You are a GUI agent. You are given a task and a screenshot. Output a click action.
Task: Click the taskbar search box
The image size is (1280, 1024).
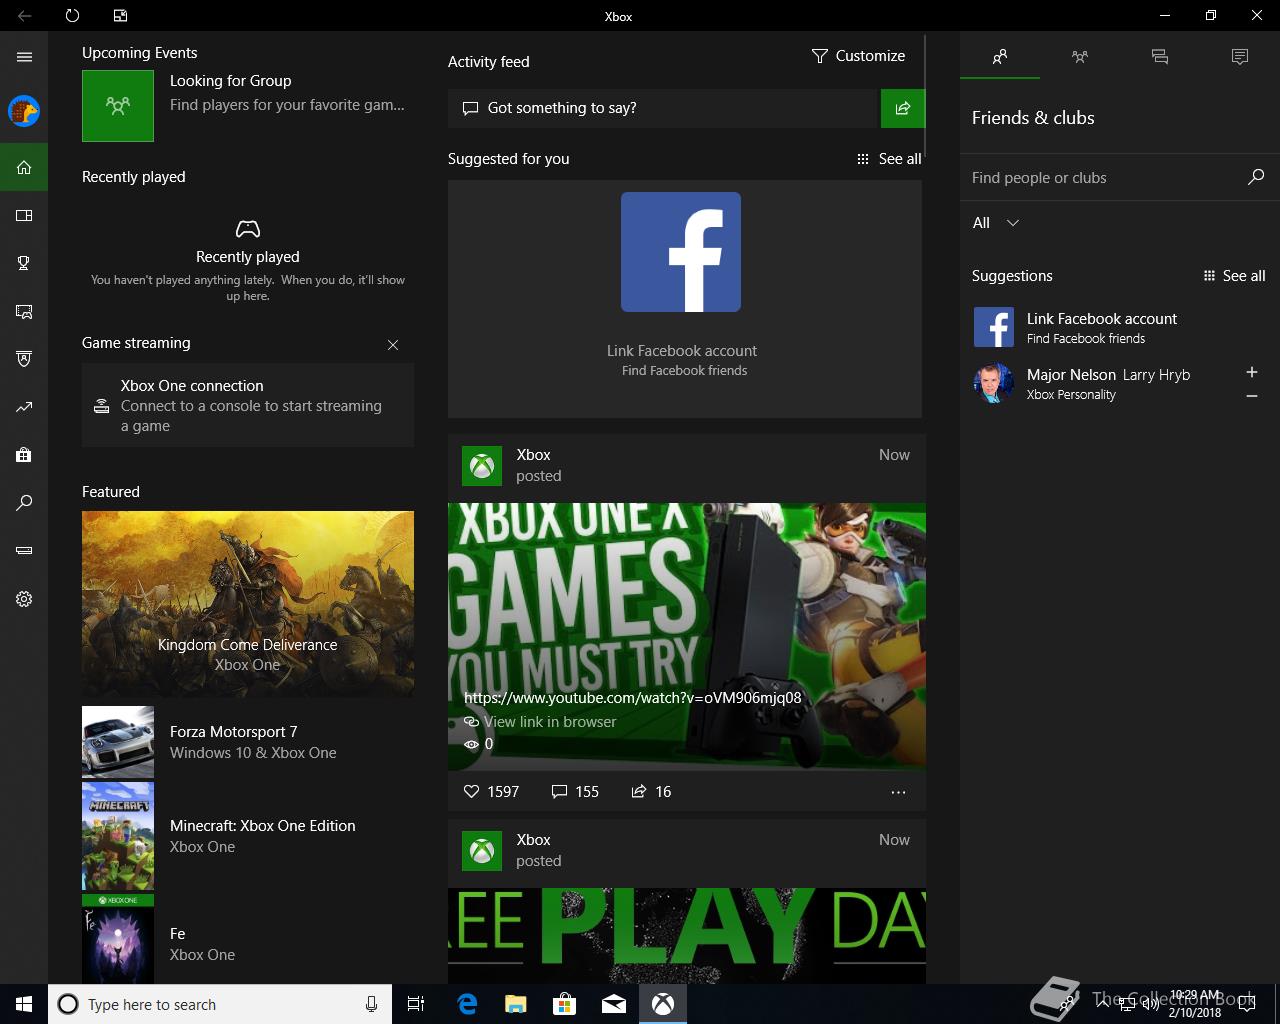click(x=220, y=1004)
